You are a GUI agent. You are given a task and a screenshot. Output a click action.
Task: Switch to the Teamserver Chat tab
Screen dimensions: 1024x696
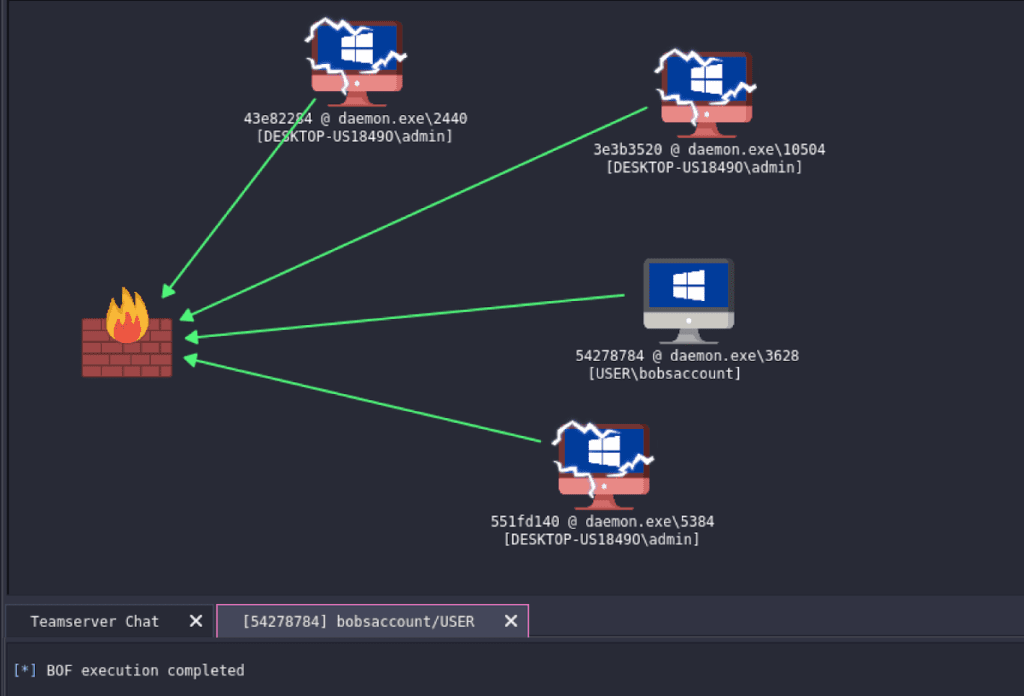(95, 622)
